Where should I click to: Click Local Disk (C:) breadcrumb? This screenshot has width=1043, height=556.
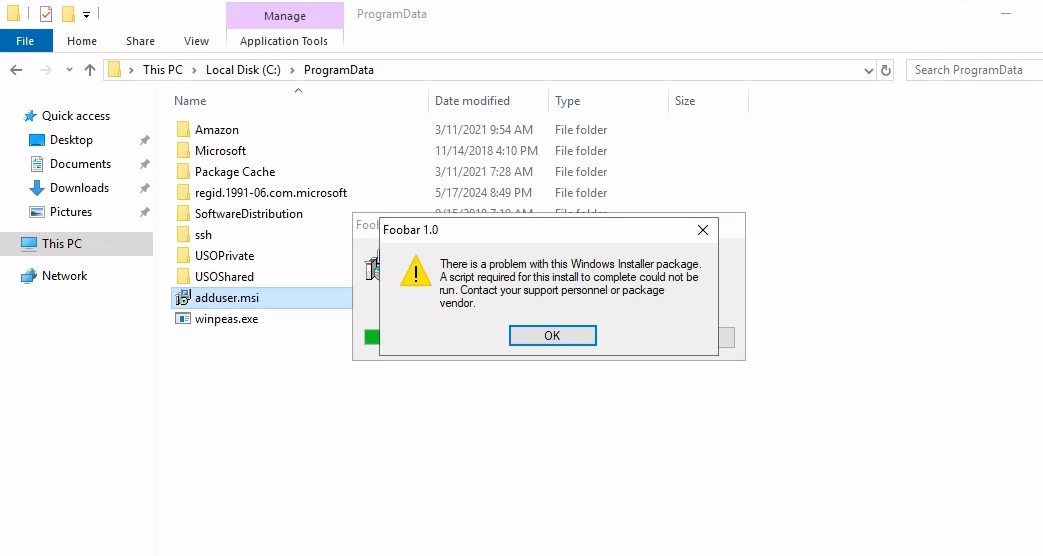coord(243,70)
